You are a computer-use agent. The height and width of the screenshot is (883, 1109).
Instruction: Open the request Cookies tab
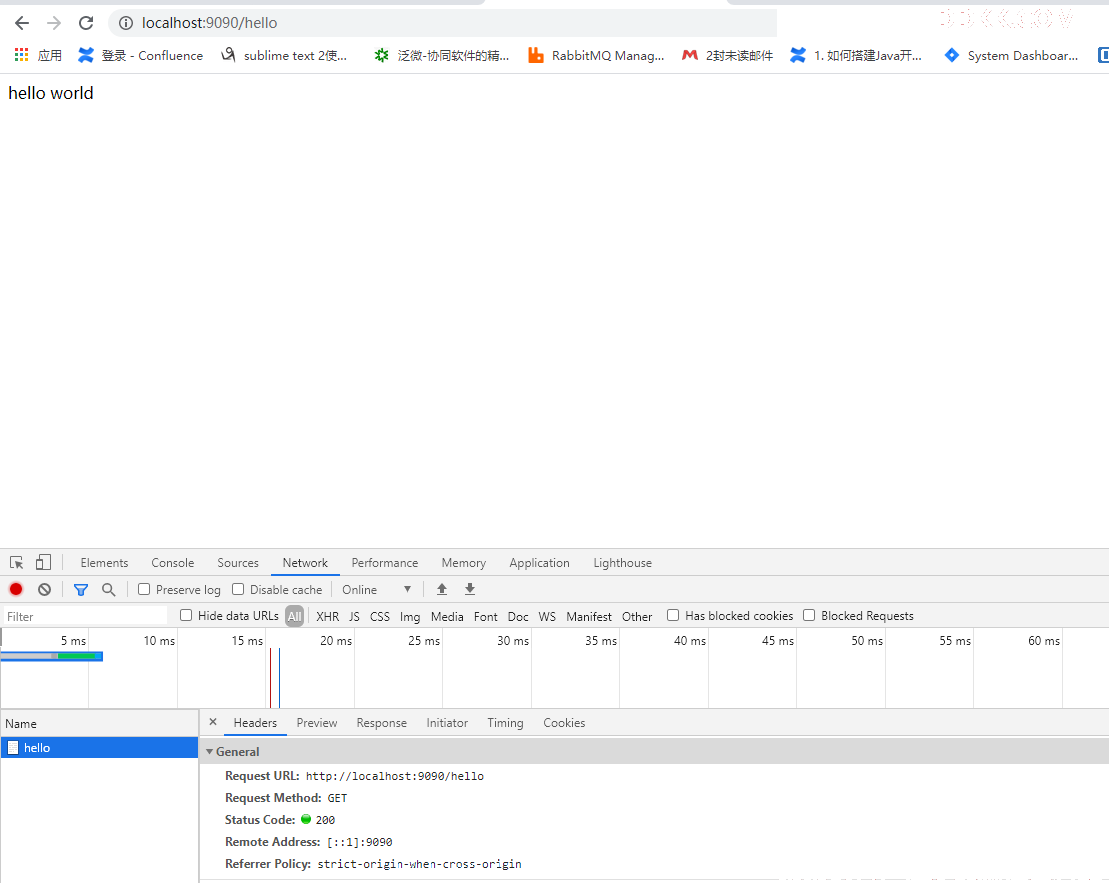click(x=564, y=722)
